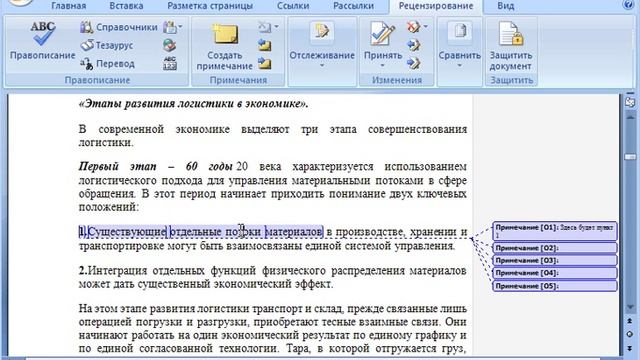Click the Перевод translate tool

tap(107, 64)
